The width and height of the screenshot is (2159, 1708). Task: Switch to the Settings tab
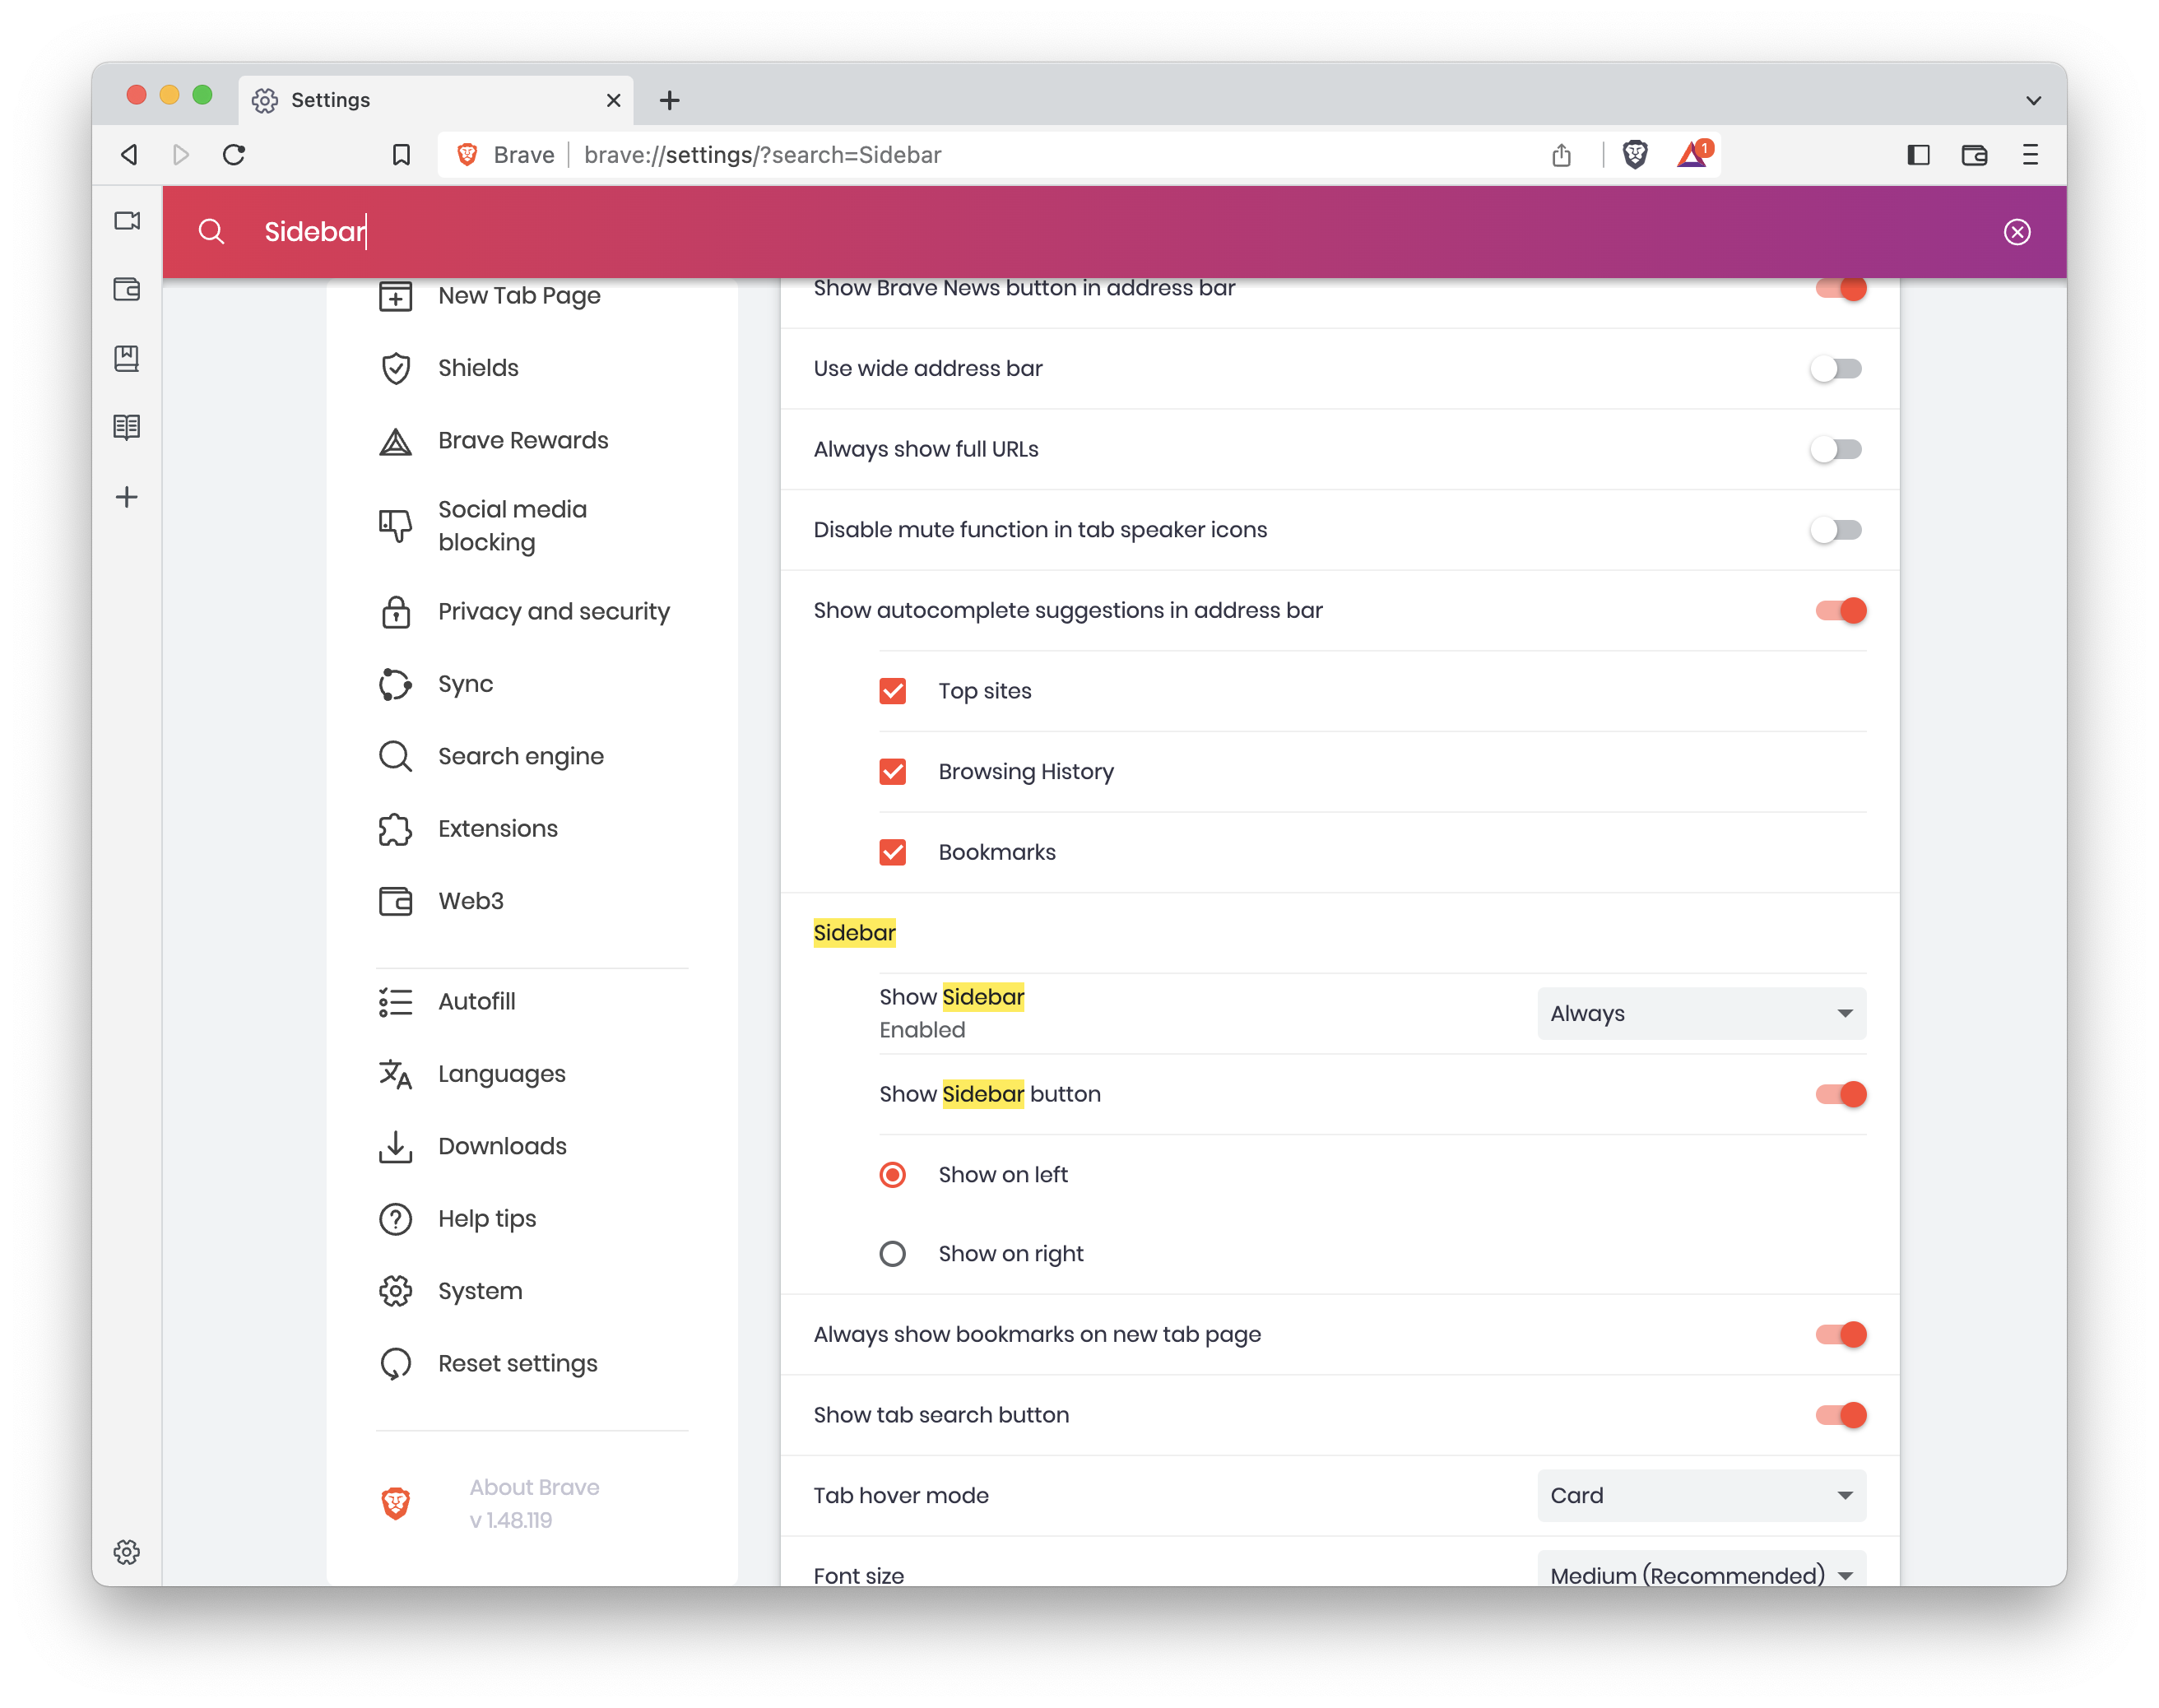coord(330,100)
